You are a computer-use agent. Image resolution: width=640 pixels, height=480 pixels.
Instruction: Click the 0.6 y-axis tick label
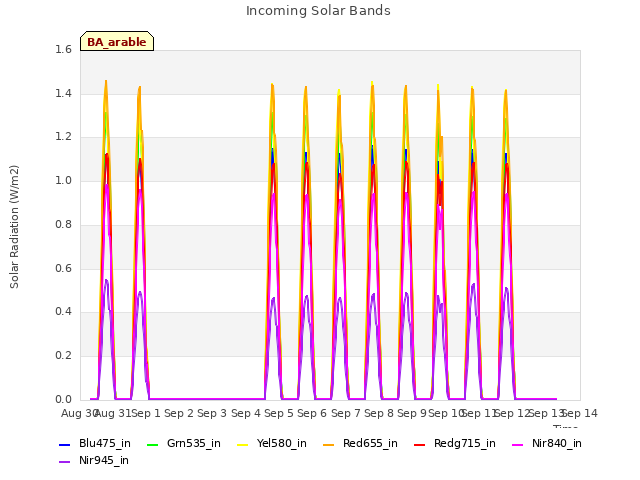point(63,268)
